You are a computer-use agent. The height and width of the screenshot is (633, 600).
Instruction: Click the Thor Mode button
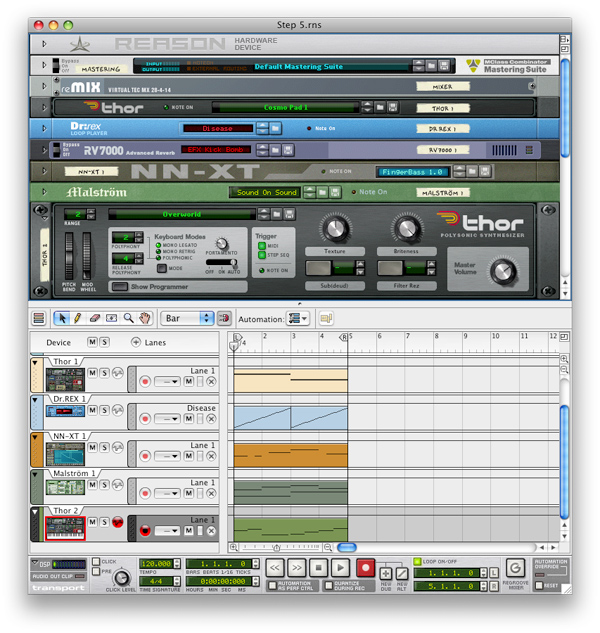(x=162, y=268)
